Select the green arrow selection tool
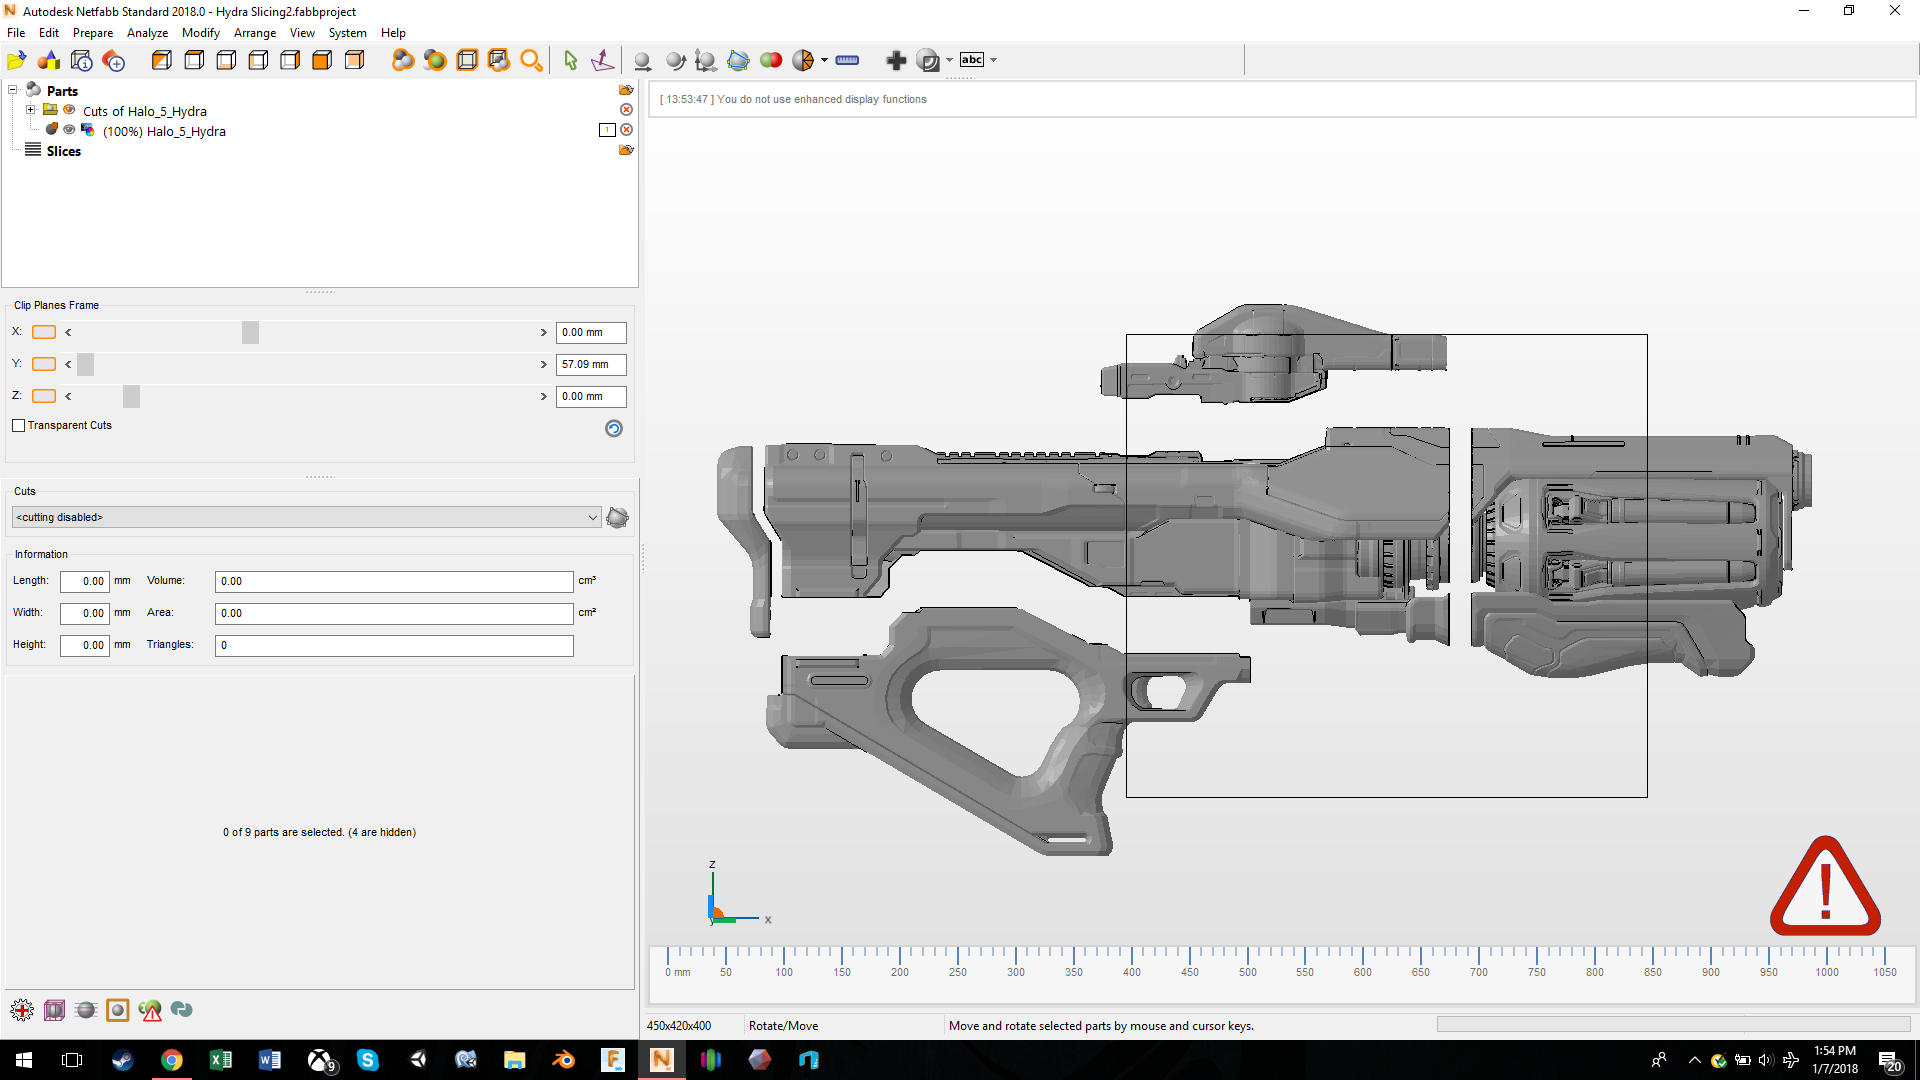 point(570,61)
